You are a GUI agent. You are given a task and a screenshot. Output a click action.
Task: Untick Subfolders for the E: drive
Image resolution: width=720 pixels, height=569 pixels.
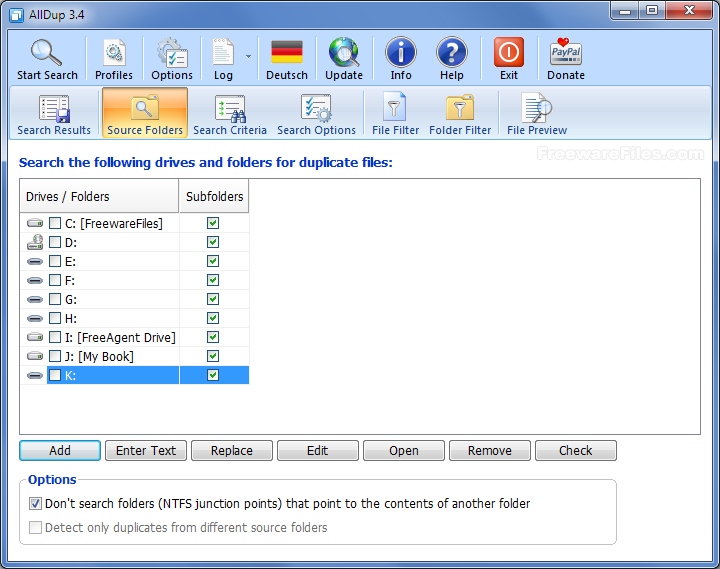213,261
